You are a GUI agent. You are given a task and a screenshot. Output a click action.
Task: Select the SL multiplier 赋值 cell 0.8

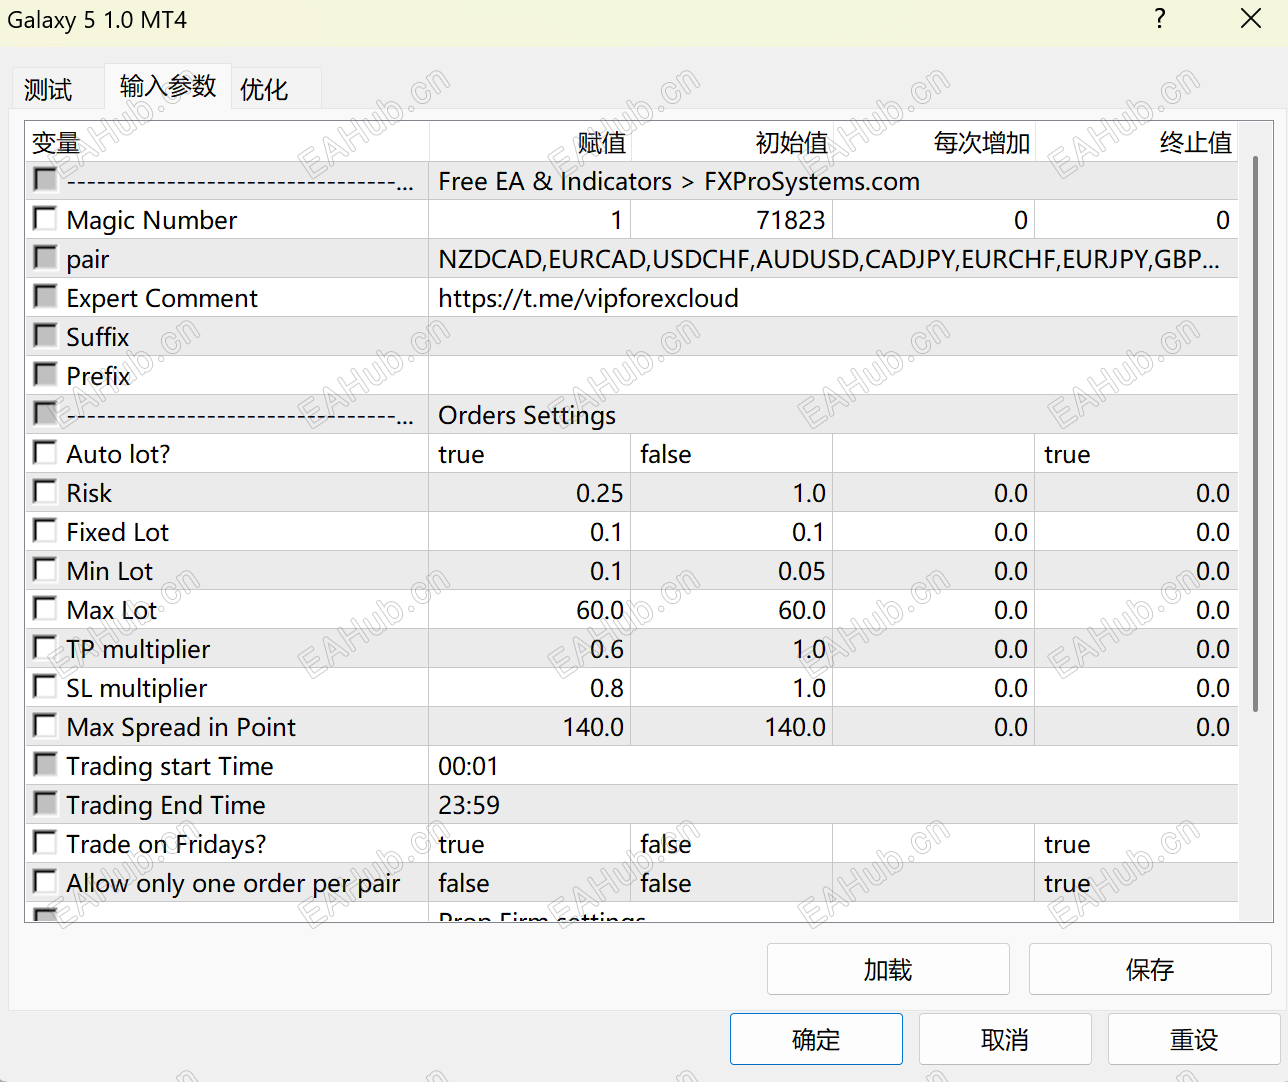click(530, 688)
